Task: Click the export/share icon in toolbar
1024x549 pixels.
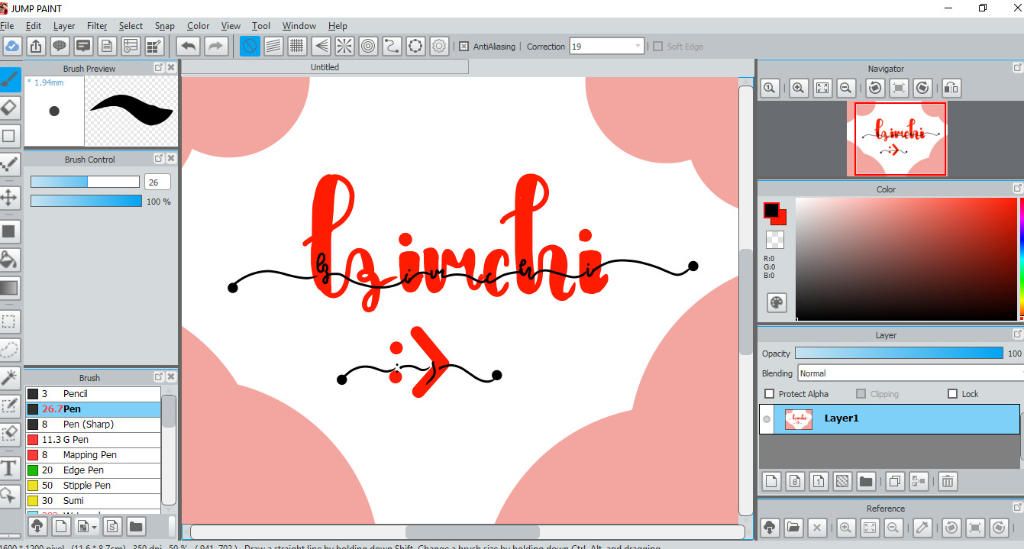Action: (36, 46)
